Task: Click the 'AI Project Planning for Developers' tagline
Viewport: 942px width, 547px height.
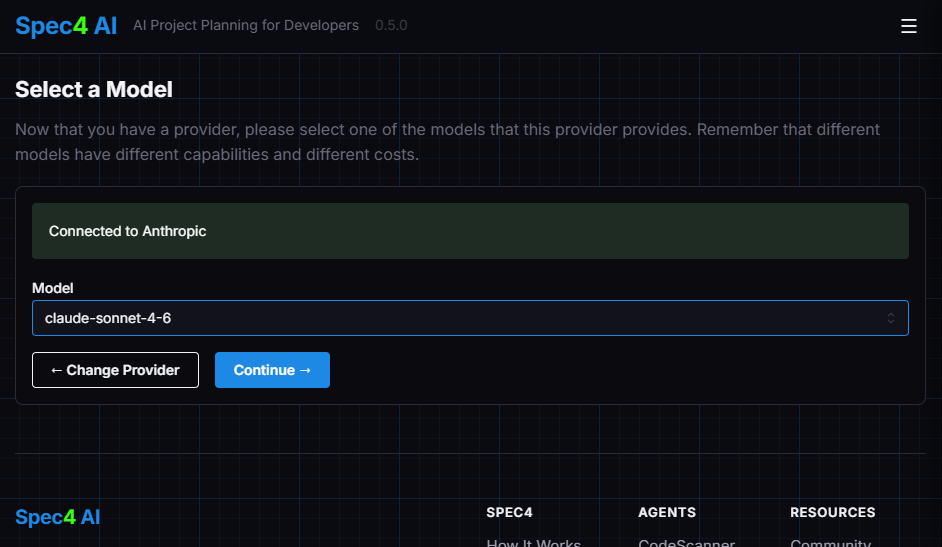Action: pos(246,25)
